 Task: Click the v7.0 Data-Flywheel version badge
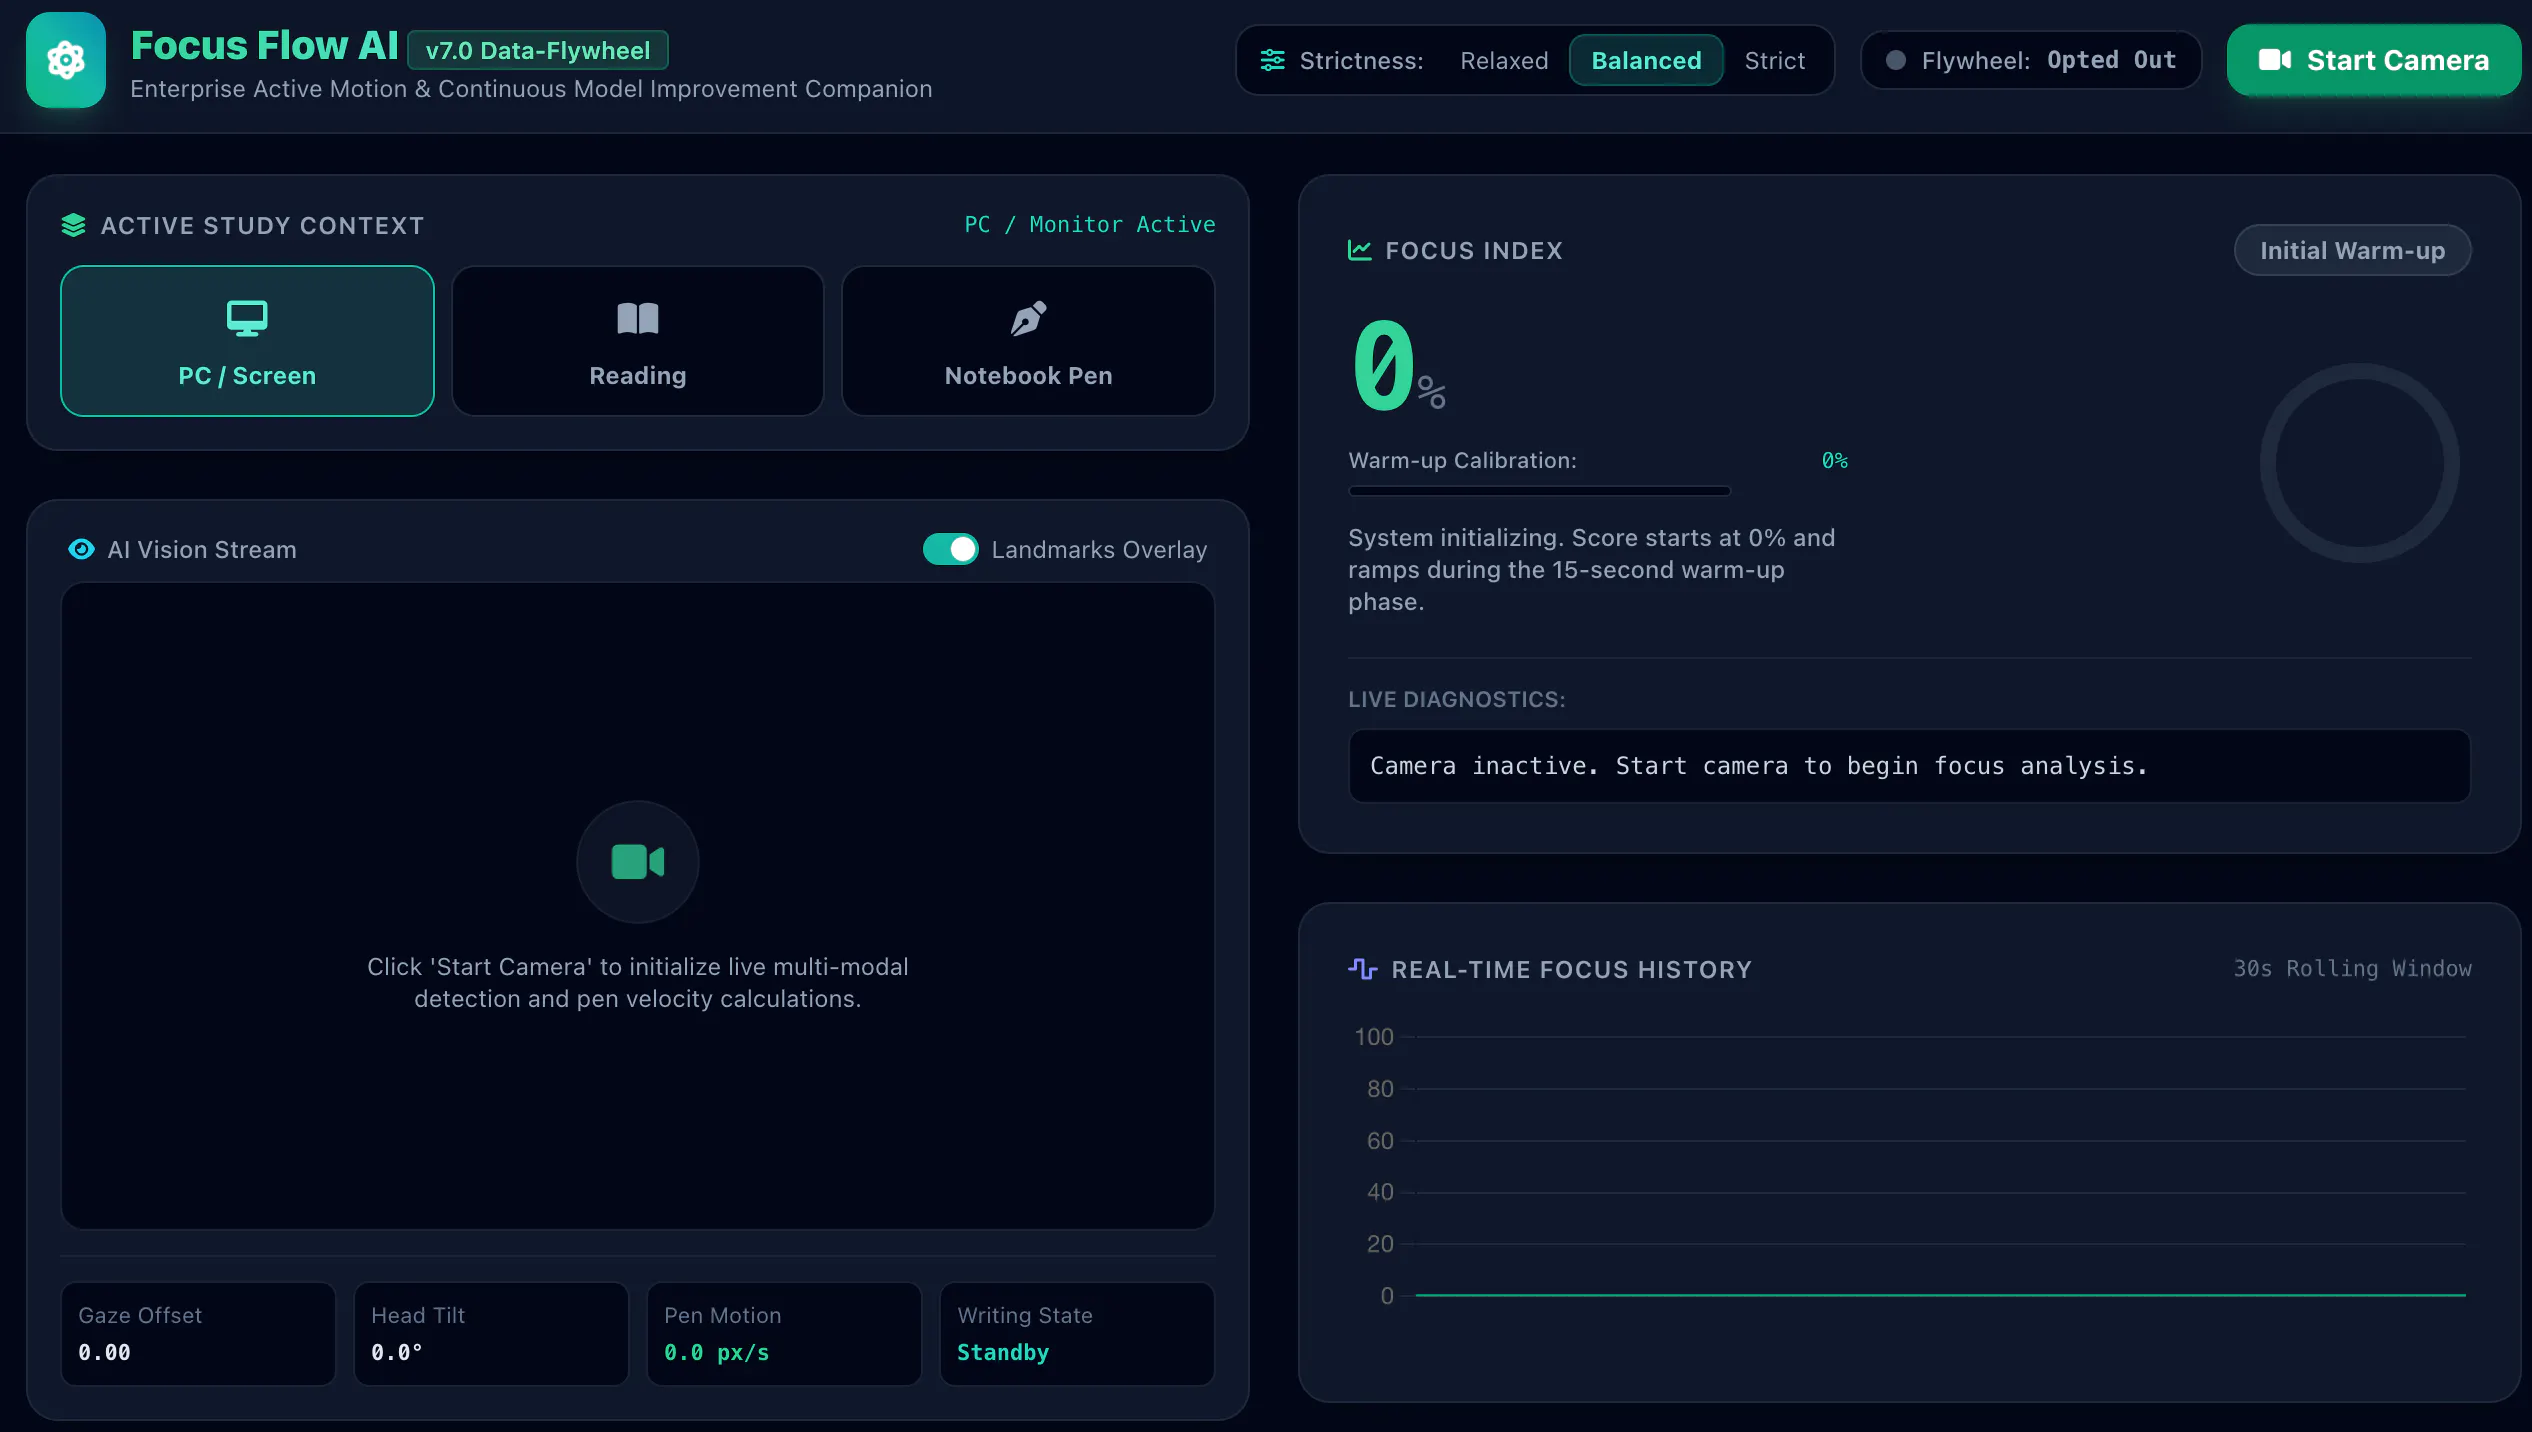(538, 50)
